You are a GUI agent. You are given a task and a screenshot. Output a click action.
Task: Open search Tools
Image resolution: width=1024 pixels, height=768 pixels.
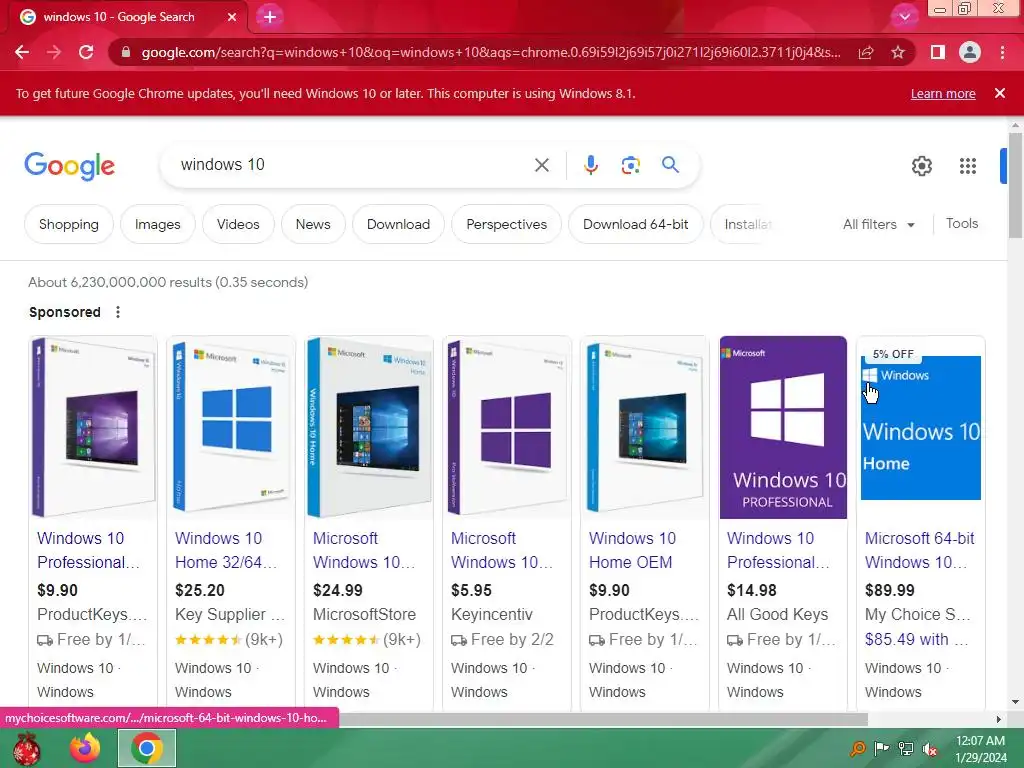tap(961, 223)
